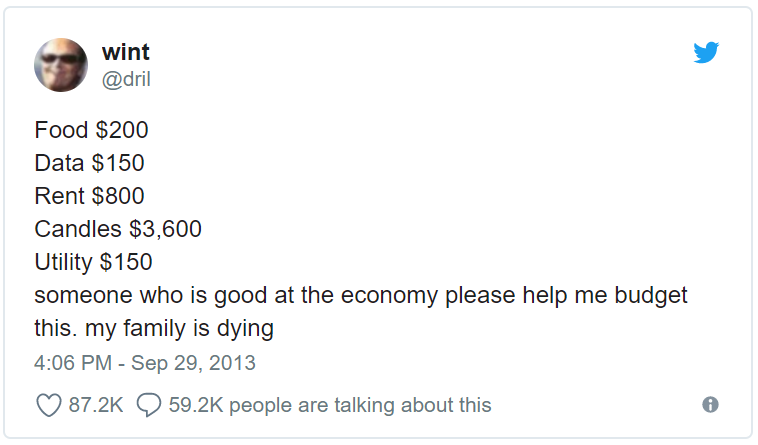Open the @dril handle link
The width and height of the screenshot is (758, 445).
(x=126, y=79)
